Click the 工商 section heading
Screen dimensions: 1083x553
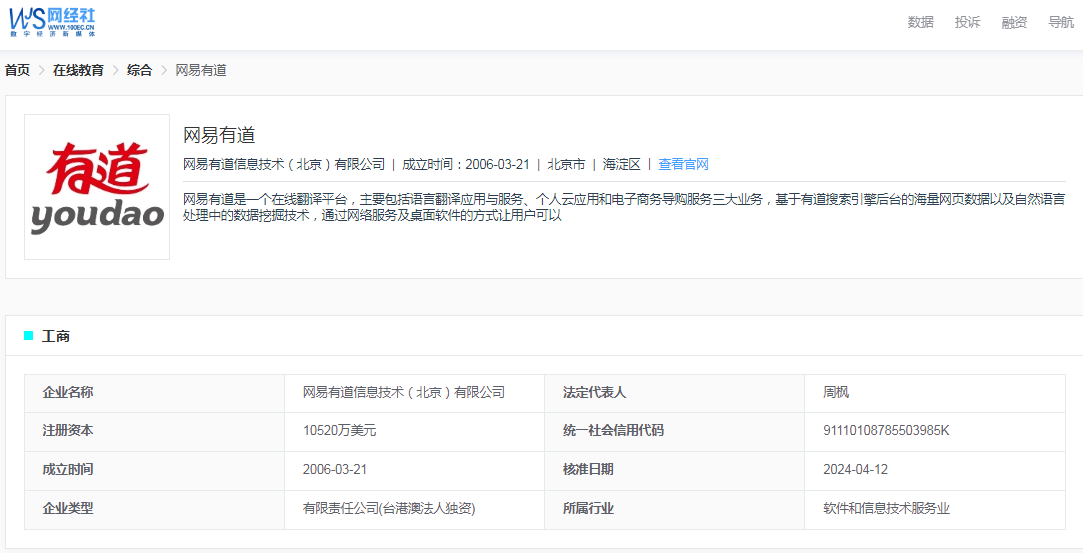[x=56, y=337]
